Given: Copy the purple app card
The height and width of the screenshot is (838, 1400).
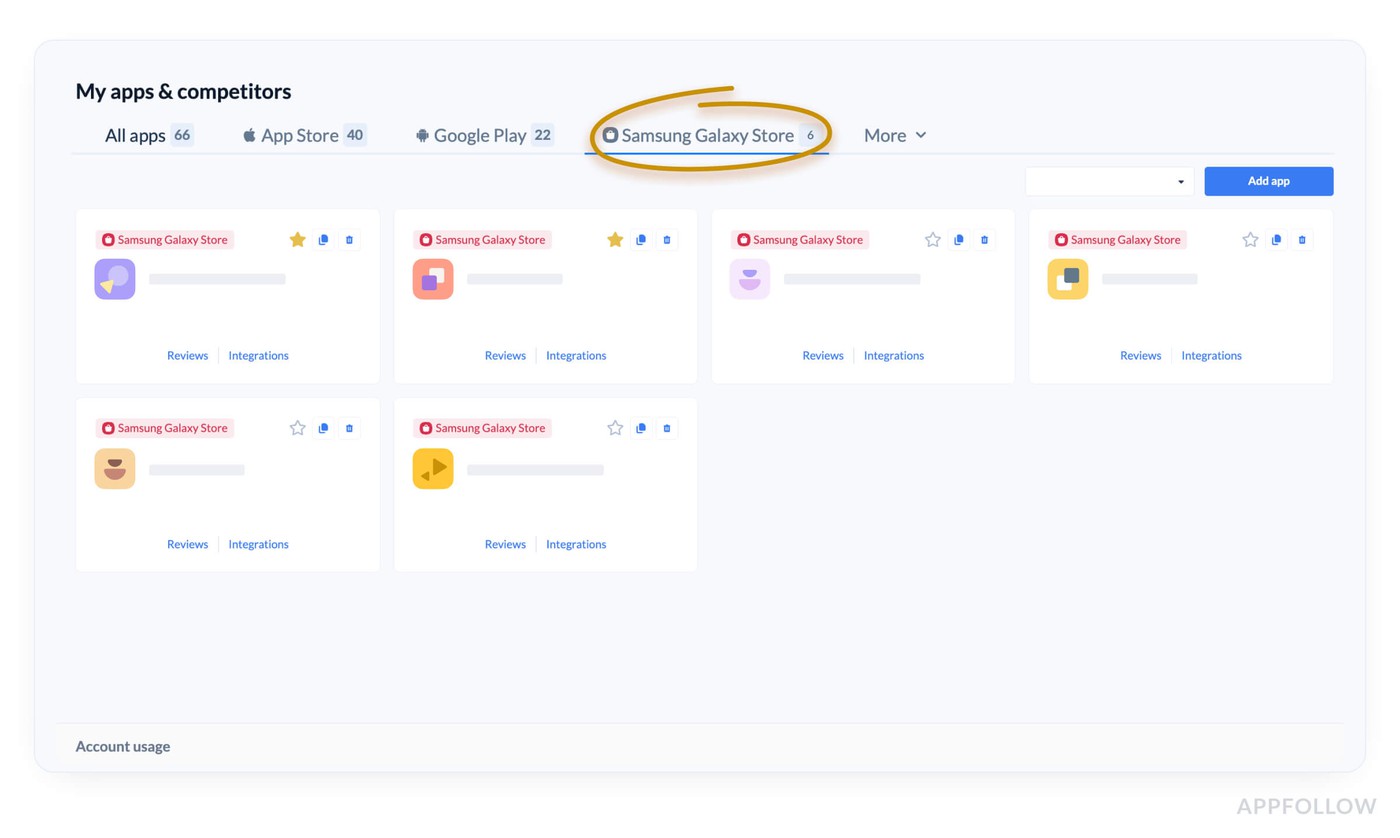Looking at the screenshot, I should click(323, 240).
